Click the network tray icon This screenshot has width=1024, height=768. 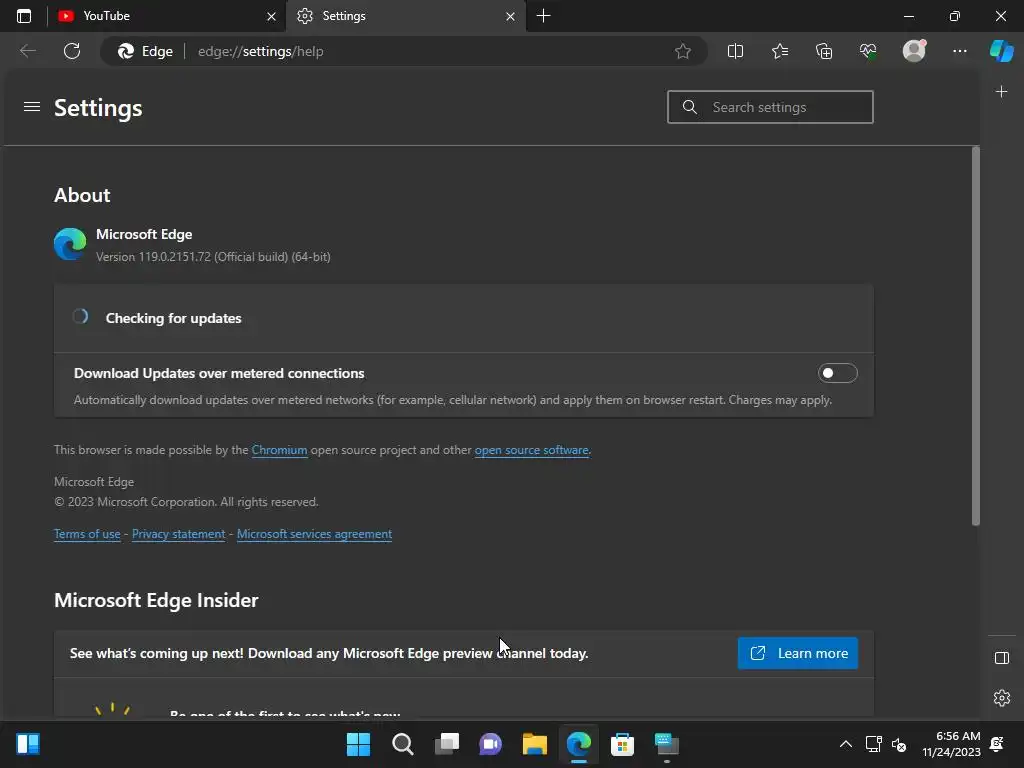tap(873, 744)
